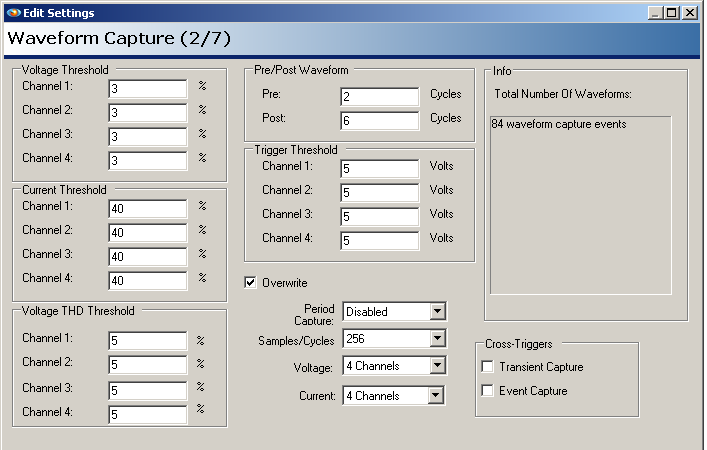Click the Pre cycles input field
Viewport: 707px width, 450px height.
coord(380,96)
